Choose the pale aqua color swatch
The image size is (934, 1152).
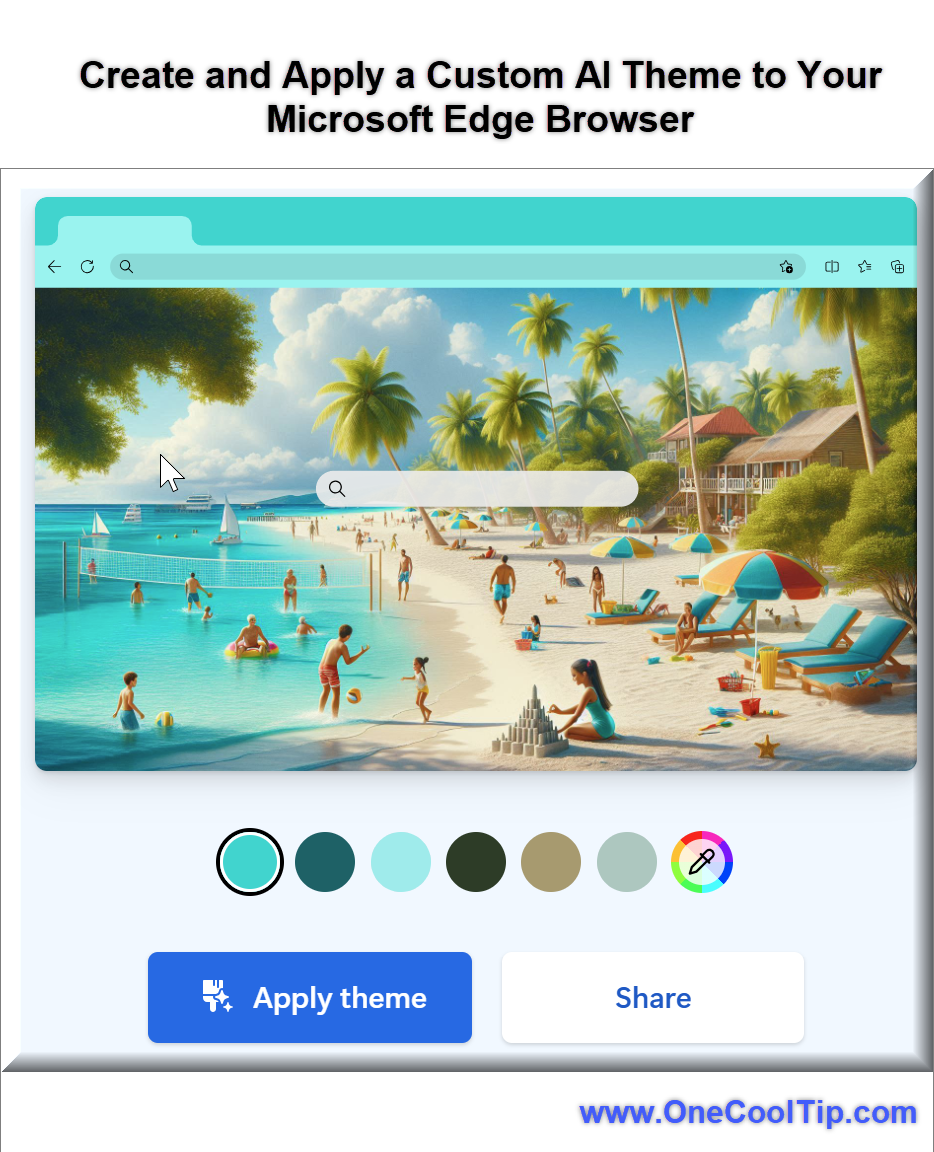[x=400, y=862]
